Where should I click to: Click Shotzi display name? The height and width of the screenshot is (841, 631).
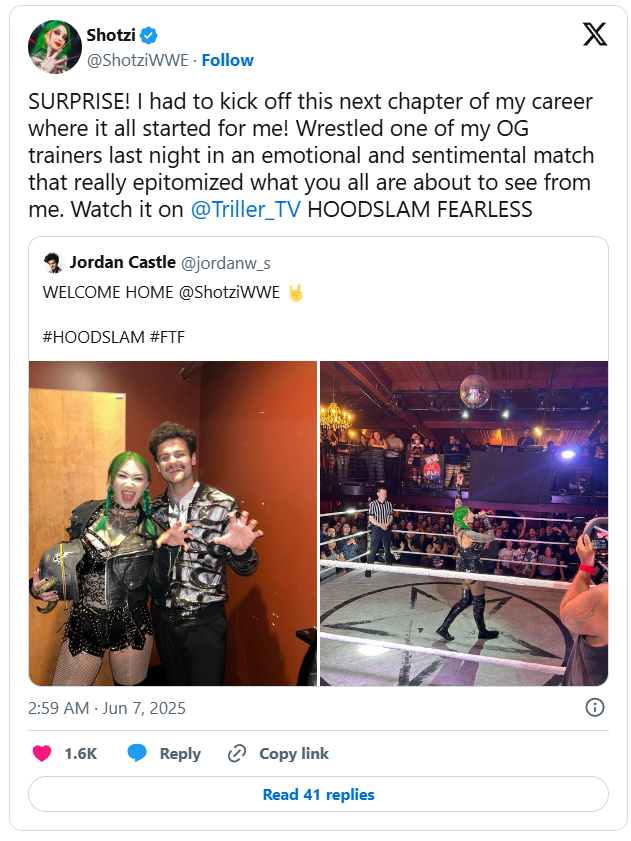(x=110, y=36)
